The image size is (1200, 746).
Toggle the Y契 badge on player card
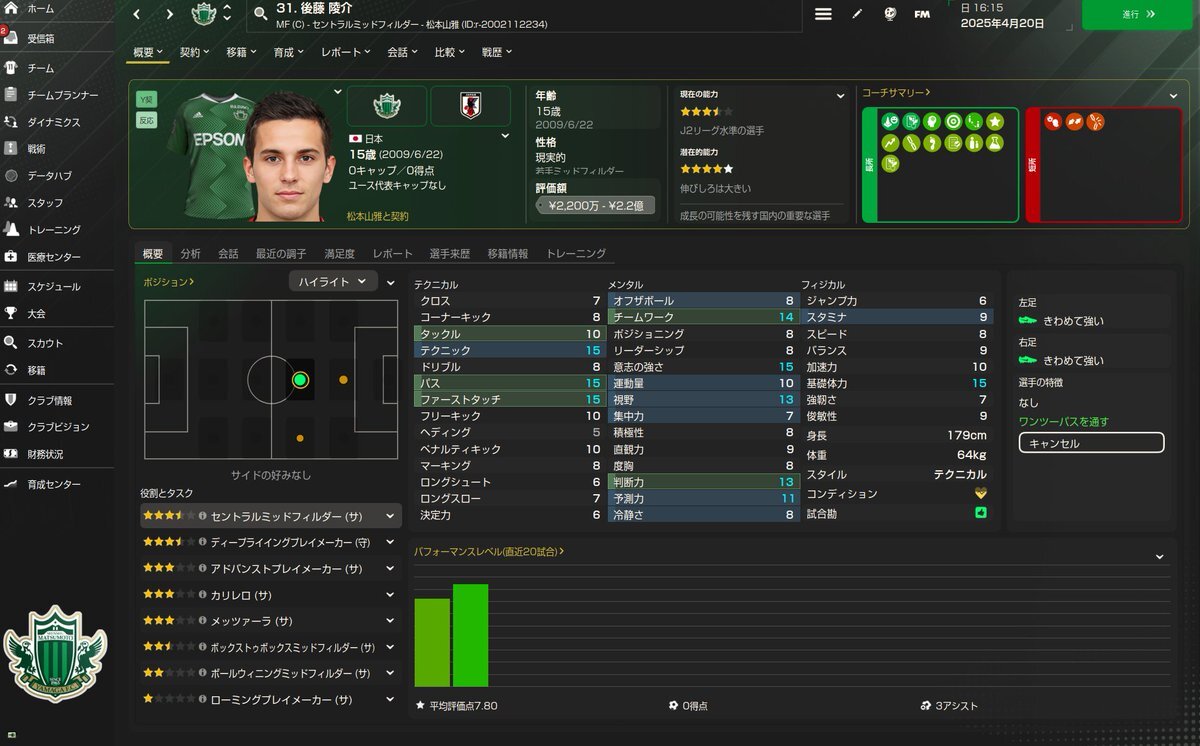coord(146,99)
